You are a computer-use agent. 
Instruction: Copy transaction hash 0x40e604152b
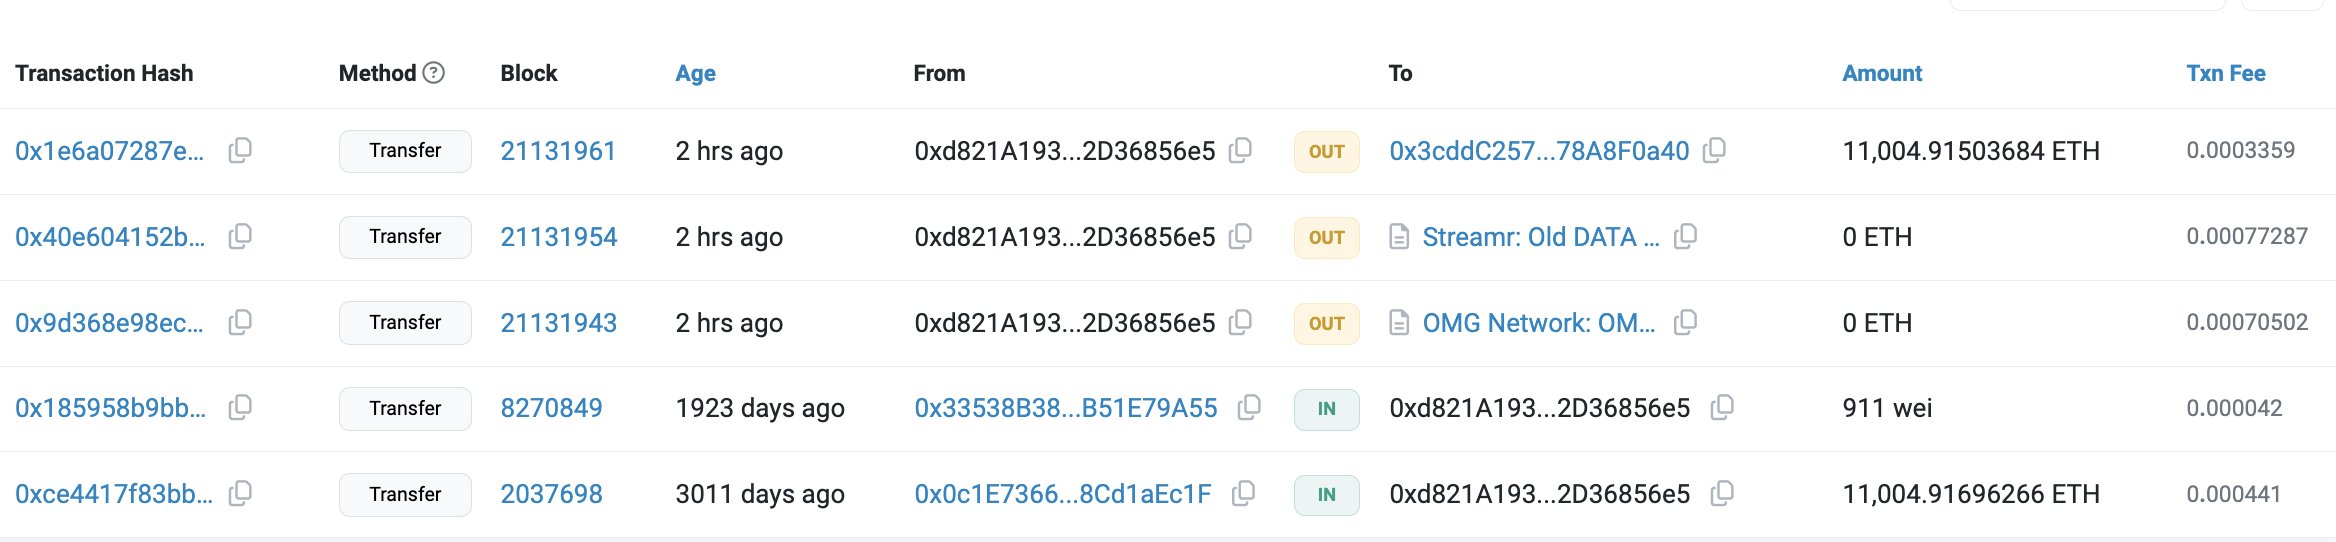click(240, 237)
